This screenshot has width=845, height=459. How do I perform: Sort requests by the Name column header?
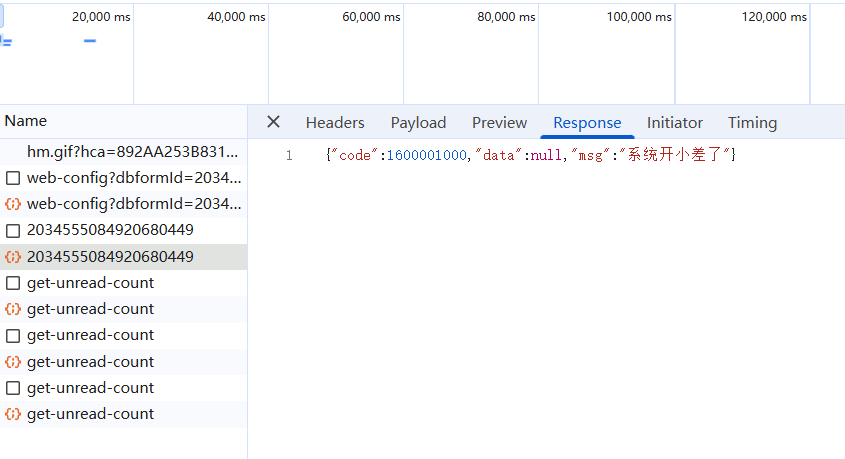[26, 121]
